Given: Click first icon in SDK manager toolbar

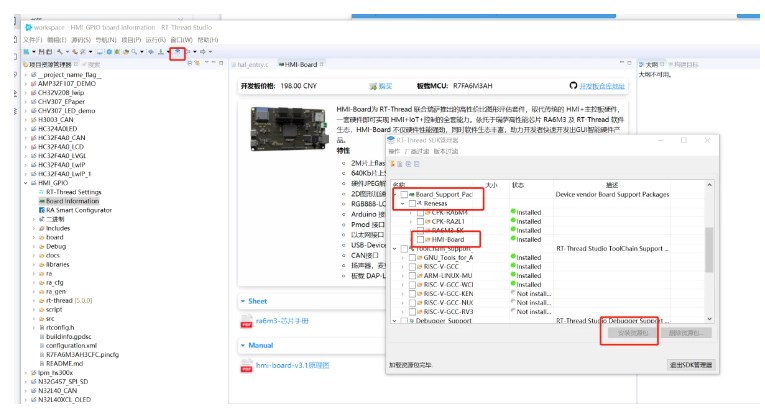Looking at the screenshot, I should coord(392,164).
